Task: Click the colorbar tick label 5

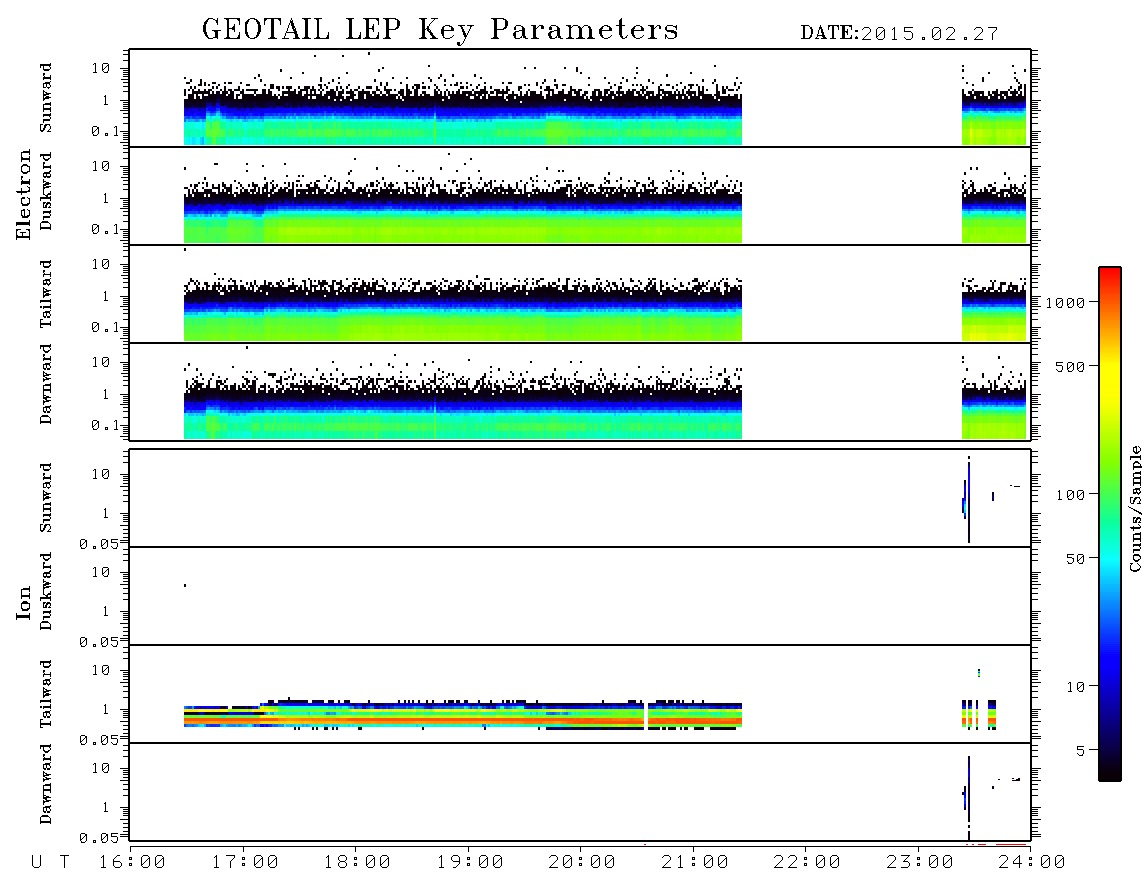Action: pos(1081,750)
